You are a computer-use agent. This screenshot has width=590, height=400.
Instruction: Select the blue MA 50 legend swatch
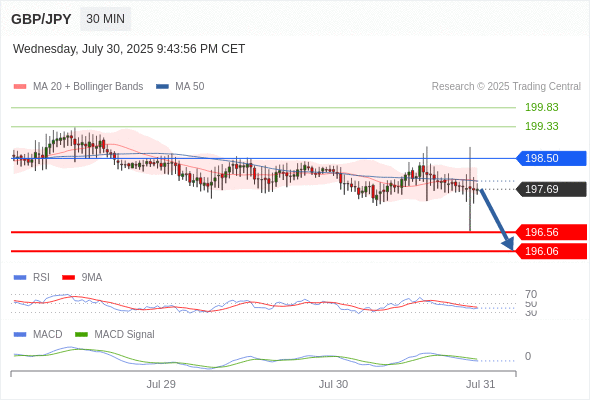click(162, 87)
